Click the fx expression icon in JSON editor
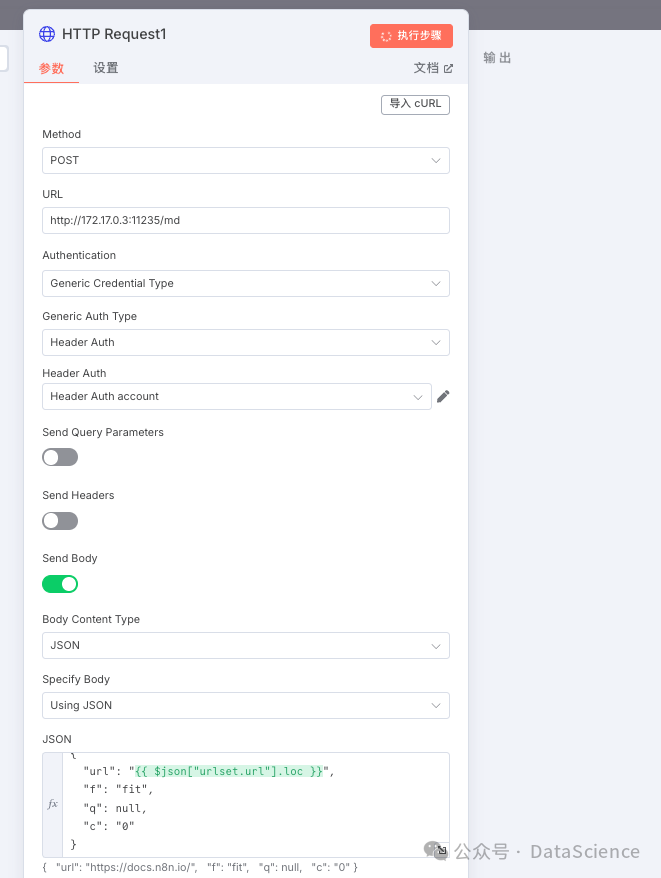 tap(53, 804)
